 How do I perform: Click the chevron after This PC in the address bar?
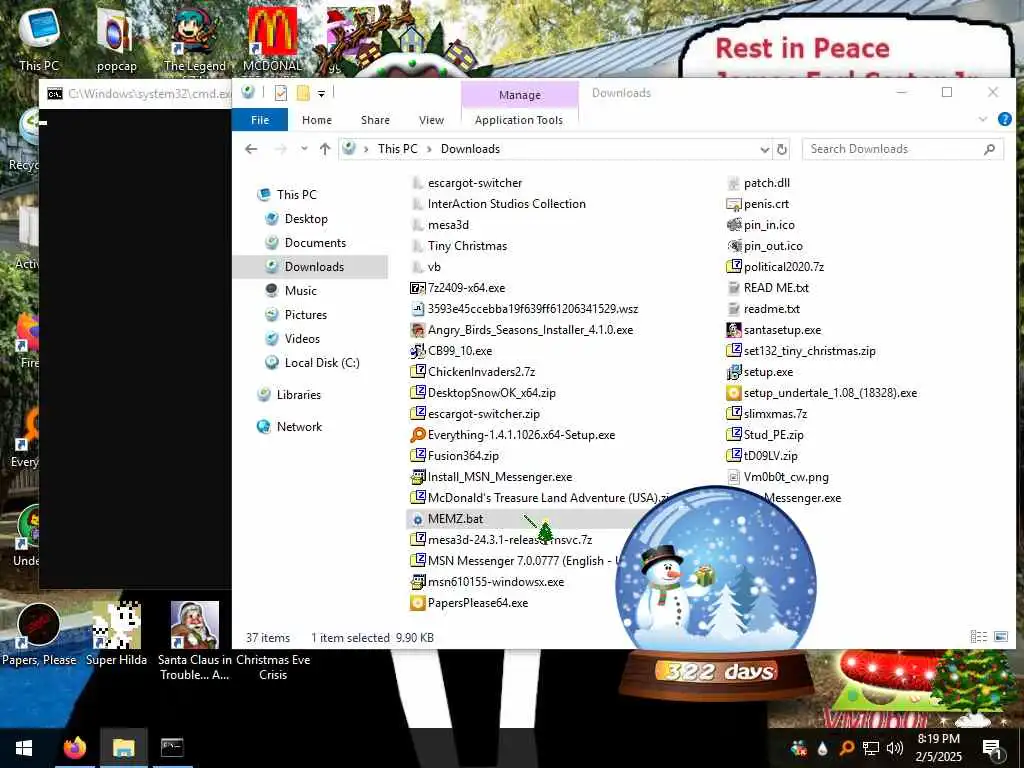coord(429,149)
